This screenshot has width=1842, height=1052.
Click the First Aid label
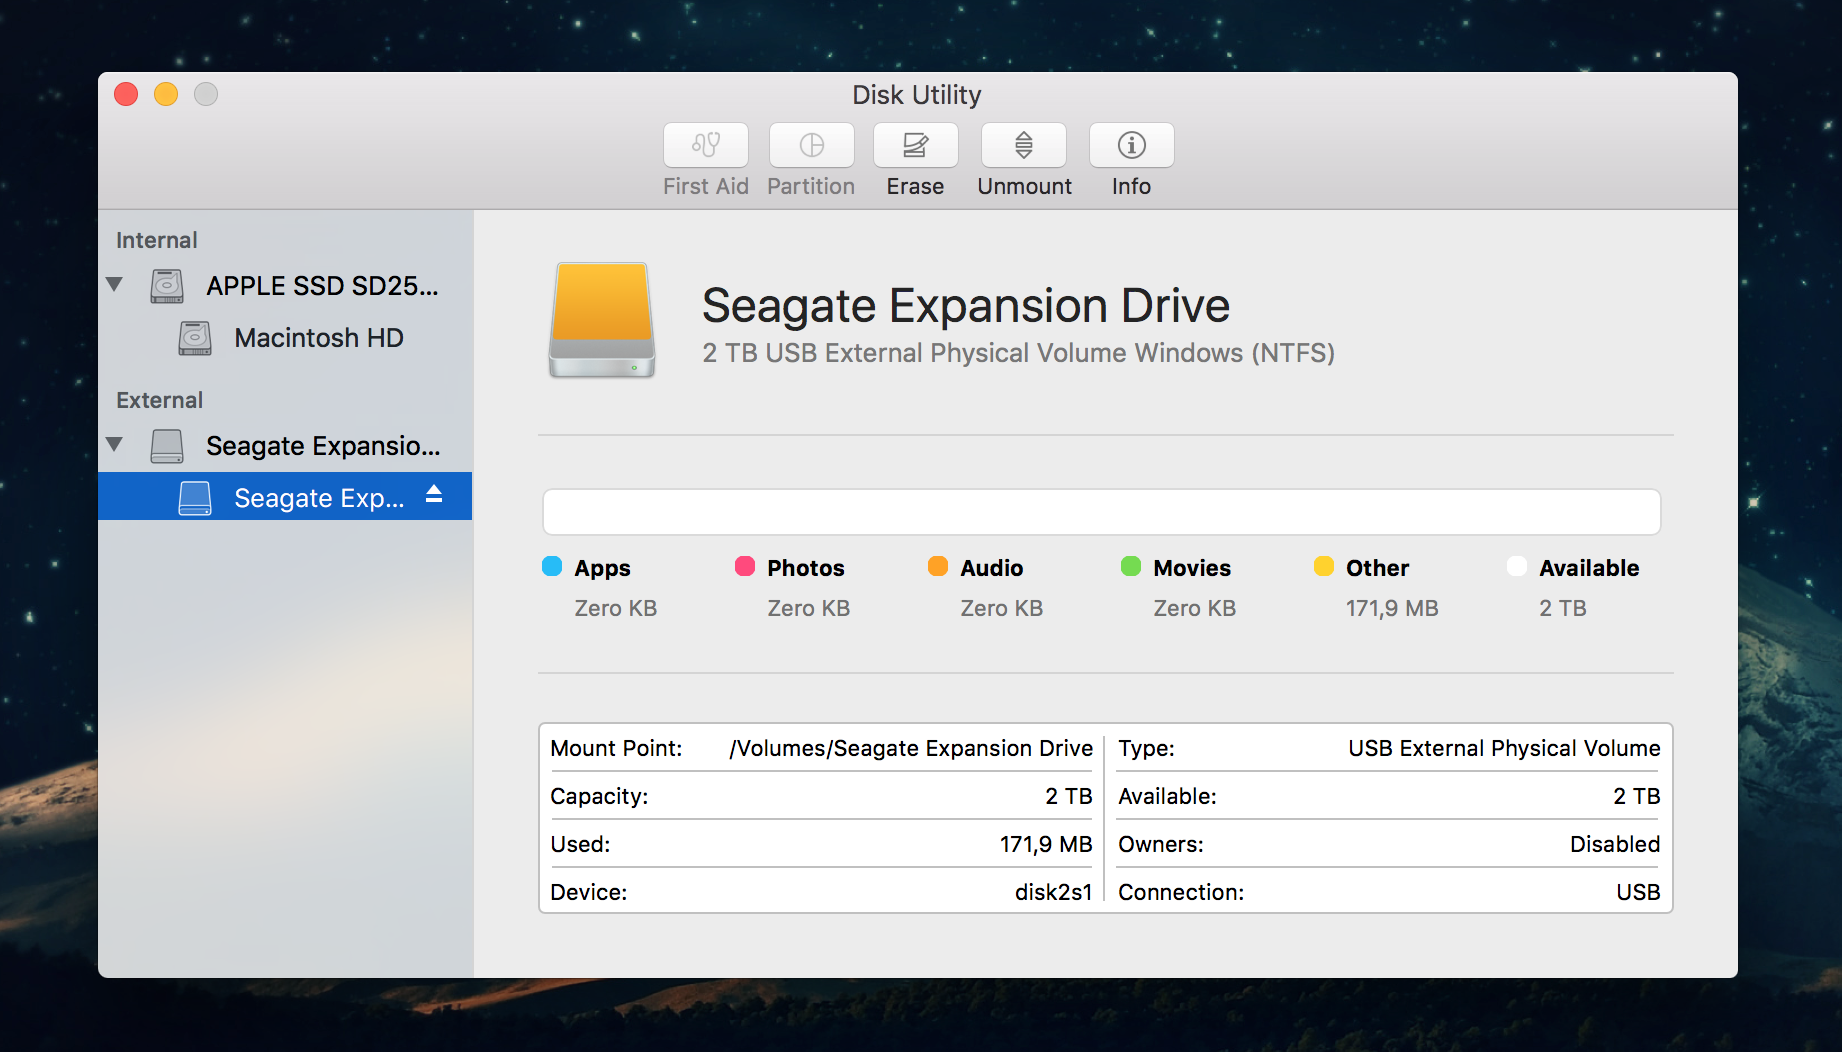(705, 186)
